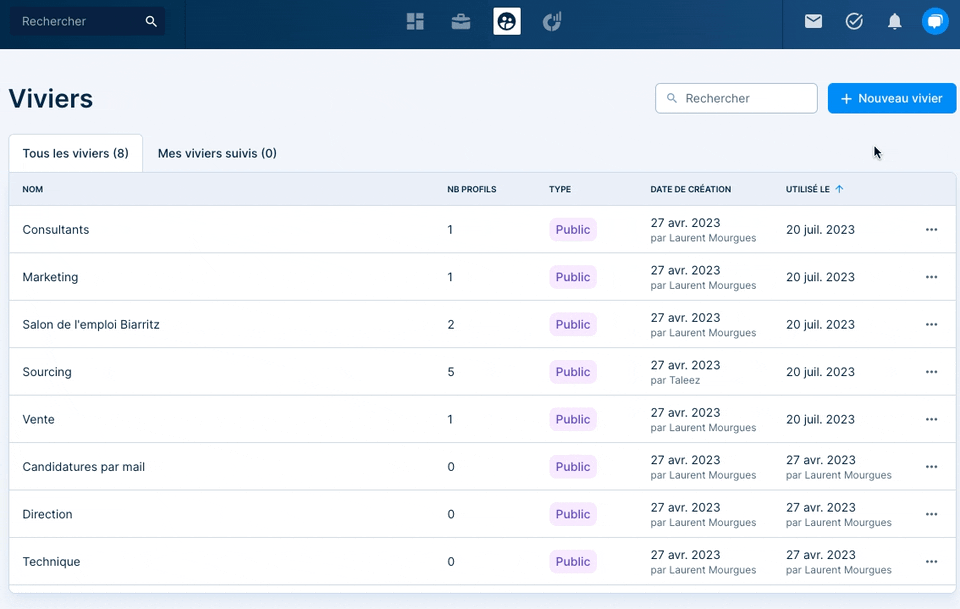The image size is (960, 609).
Task: Click the sort arrow beside Utilisé le
Action: click(x=839, y=189)
